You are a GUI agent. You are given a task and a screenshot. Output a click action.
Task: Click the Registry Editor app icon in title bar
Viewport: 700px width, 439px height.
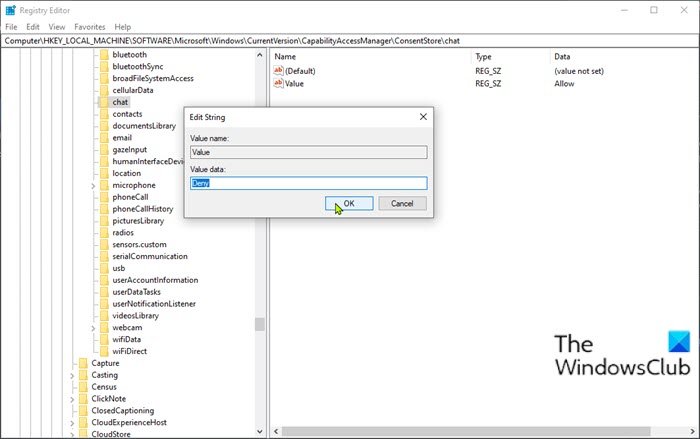pyautogui.click(x=10, y=10)
